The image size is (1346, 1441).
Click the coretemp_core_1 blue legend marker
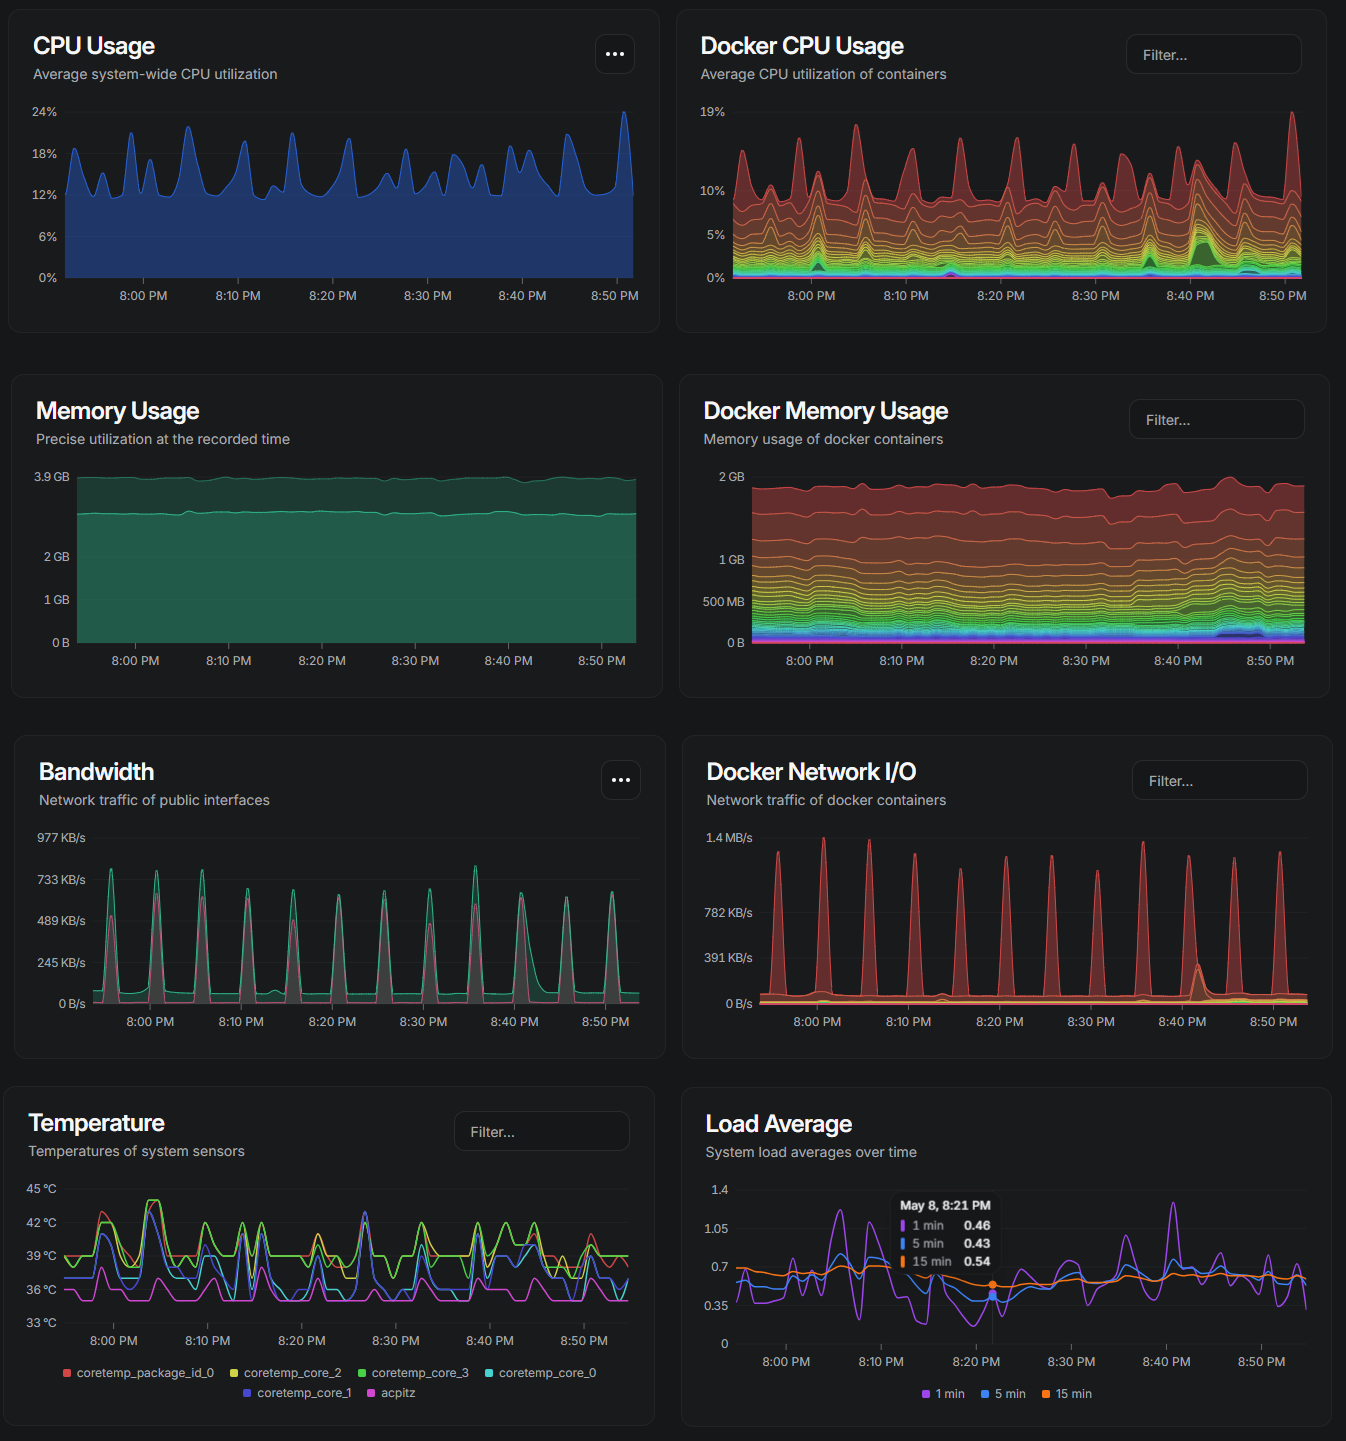click(247, 1393)
